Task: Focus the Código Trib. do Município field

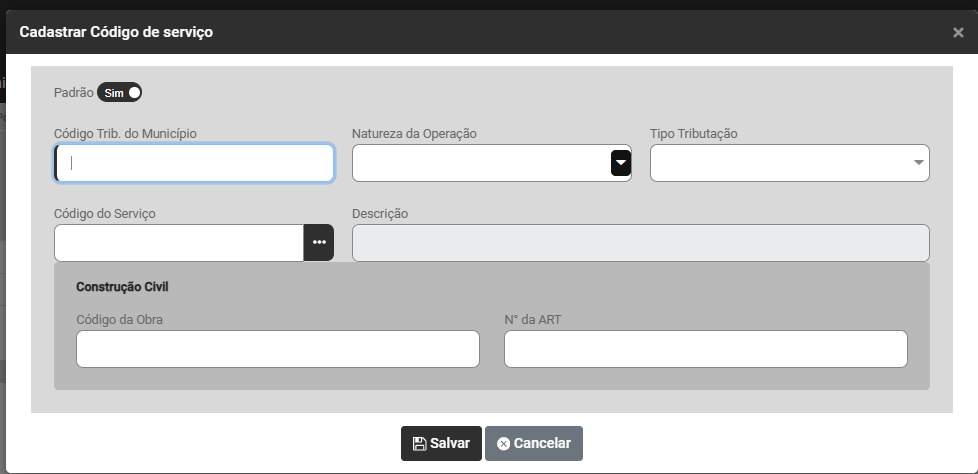Action: click(x=194, y=163)
